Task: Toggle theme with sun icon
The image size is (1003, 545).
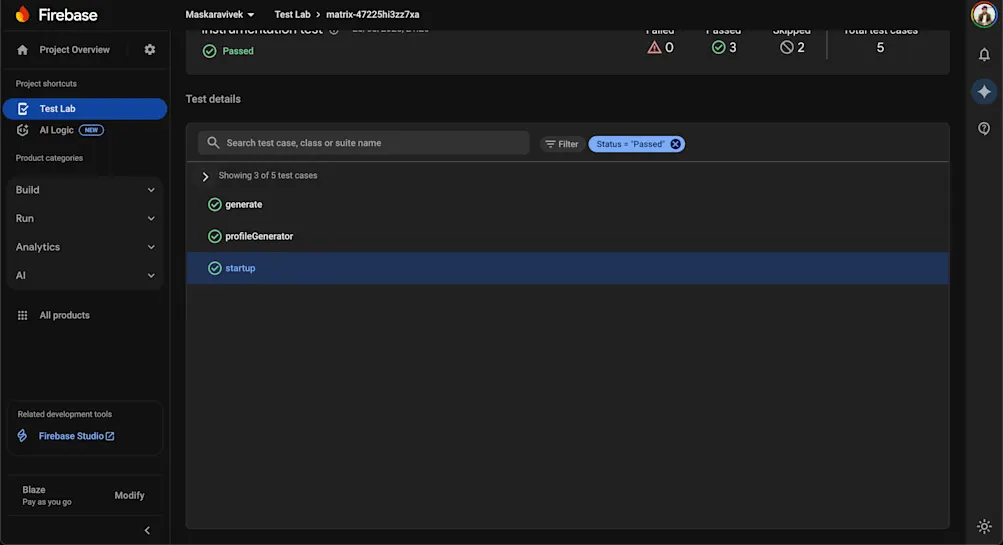Action: [984, 526]
